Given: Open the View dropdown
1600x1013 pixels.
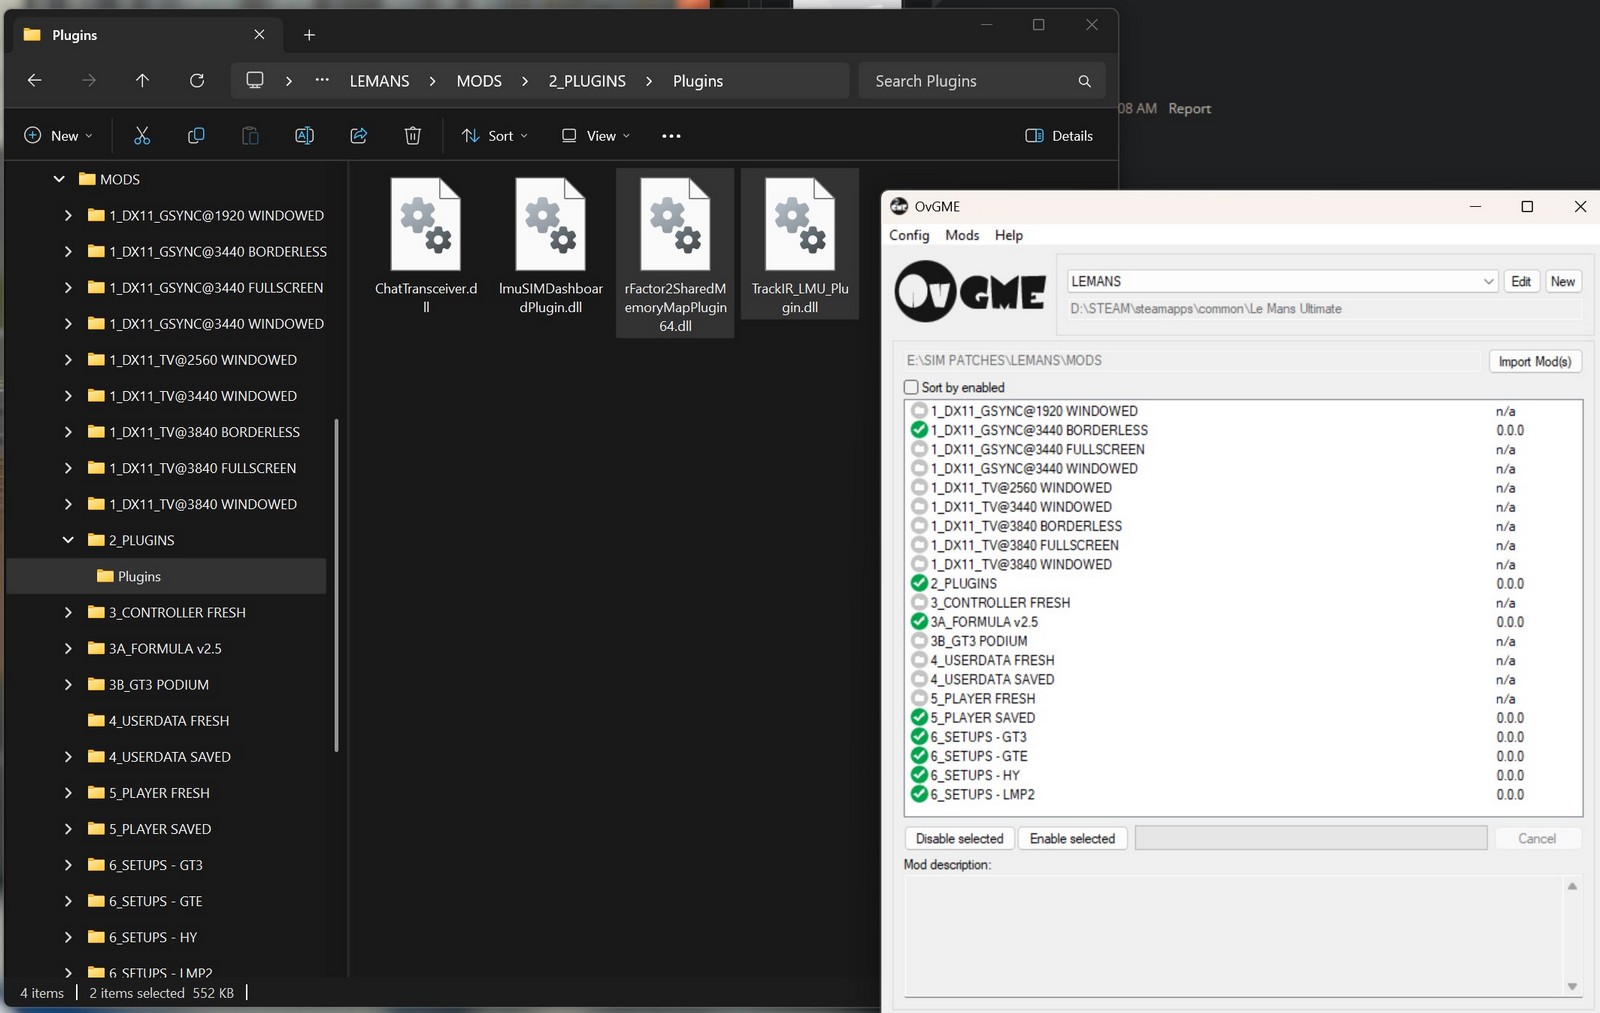Looking at the screenshot, I should tap(596, 136).
